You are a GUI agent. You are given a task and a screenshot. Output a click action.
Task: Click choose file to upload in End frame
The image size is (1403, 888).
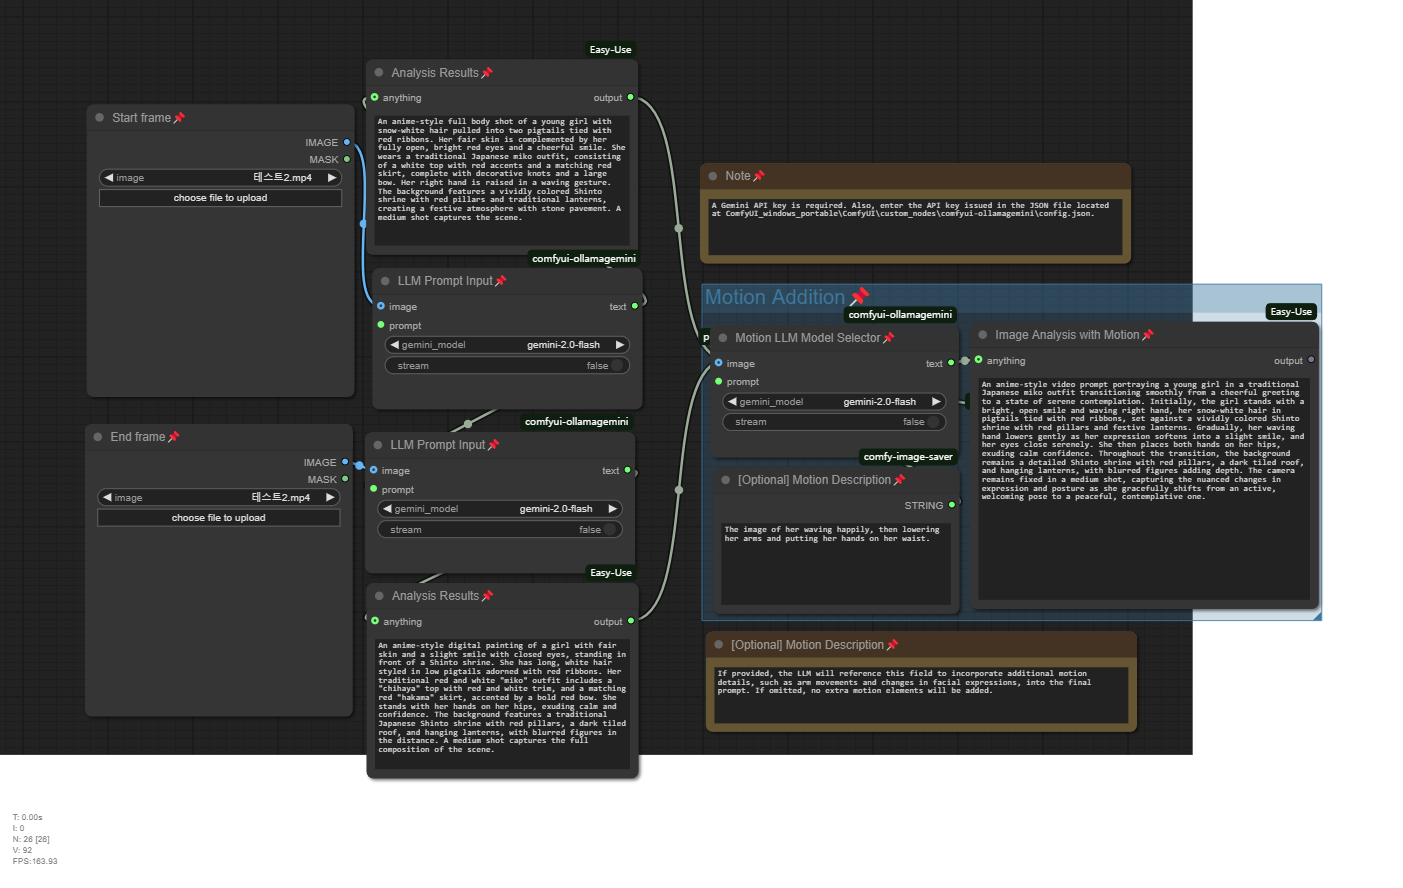[x=218, y=518]
